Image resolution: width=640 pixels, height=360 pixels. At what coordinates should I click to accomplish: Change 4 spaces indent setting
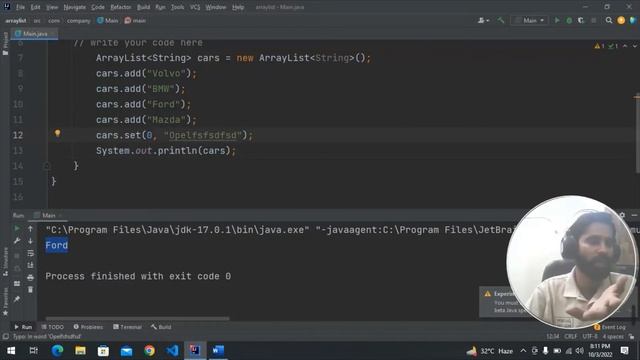pyautogui.click(x=613, y=336)
